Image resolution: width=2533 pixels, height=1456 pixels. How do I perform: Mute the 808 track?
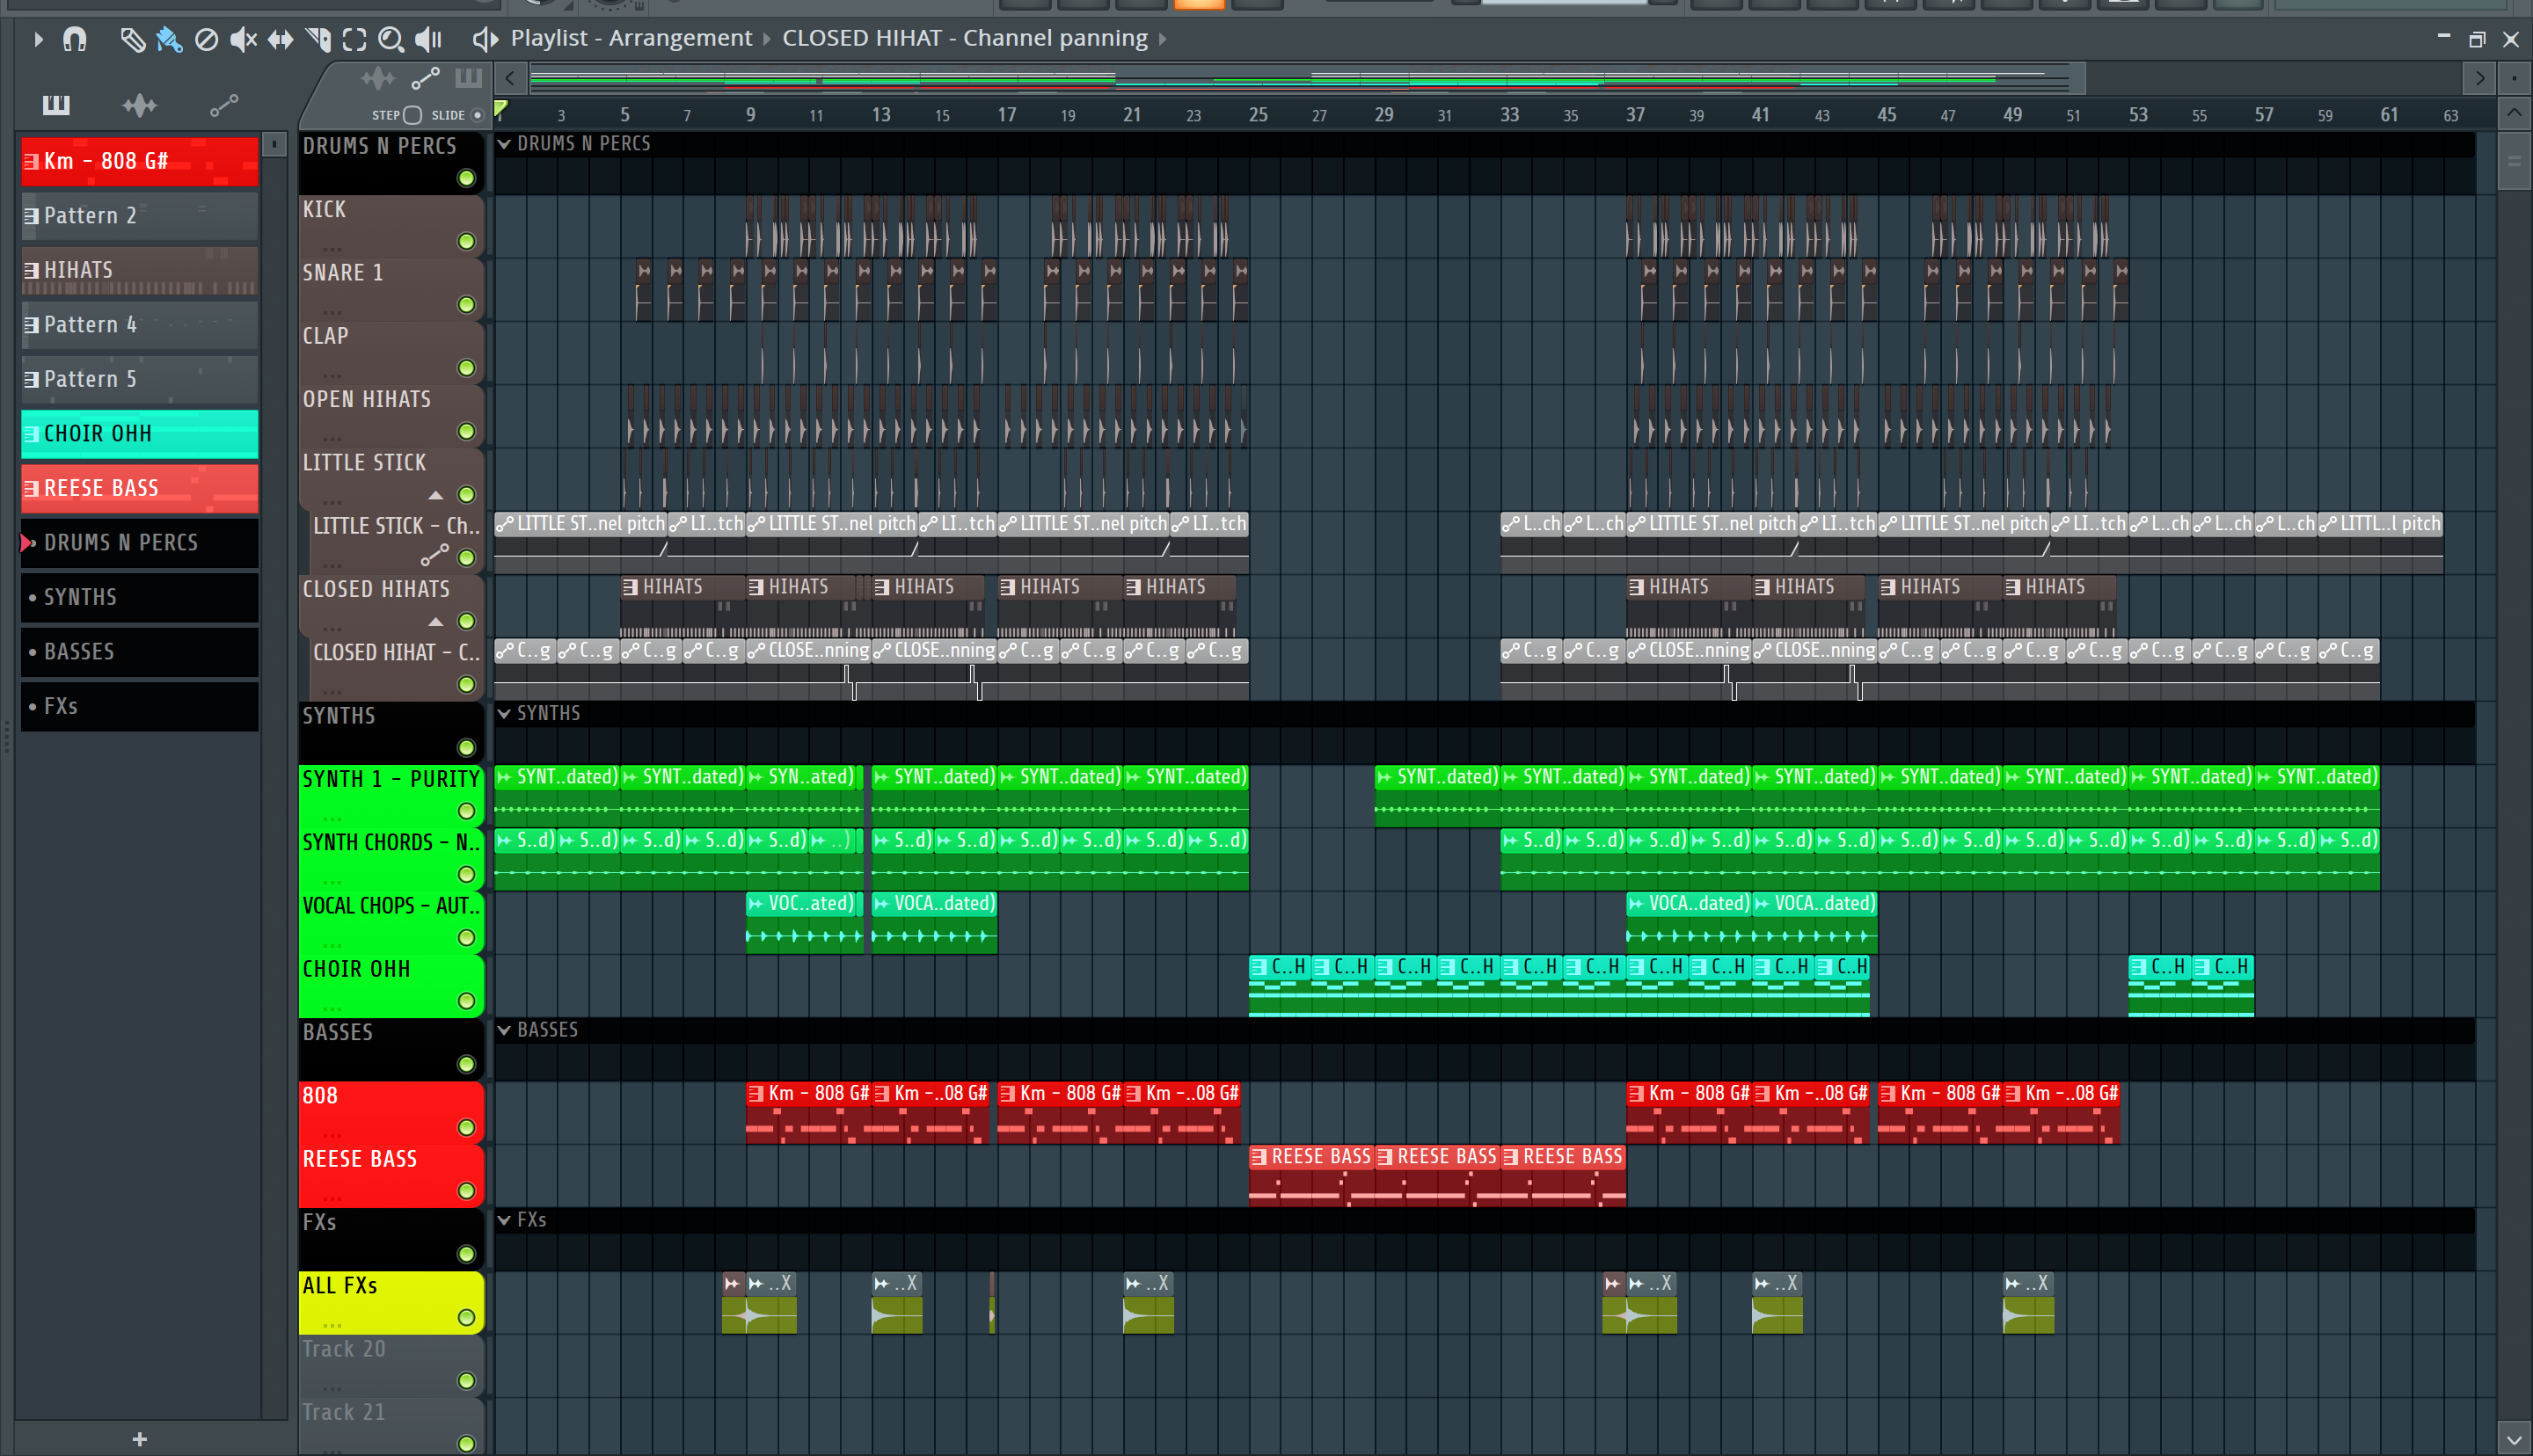[466, 1128]
